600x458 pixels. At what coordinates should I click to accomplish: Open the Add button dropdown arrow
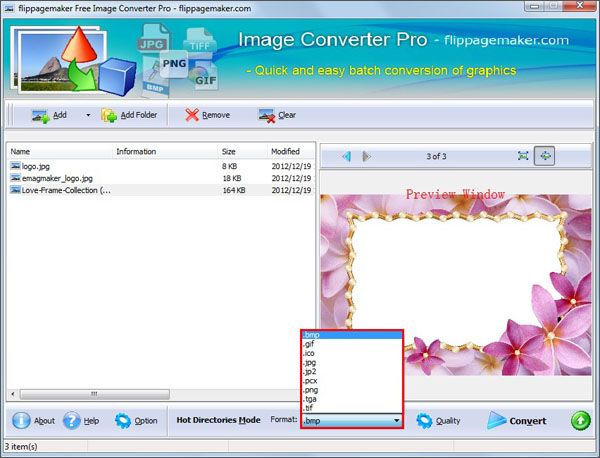pyautogui.click(x=88, y=115)
